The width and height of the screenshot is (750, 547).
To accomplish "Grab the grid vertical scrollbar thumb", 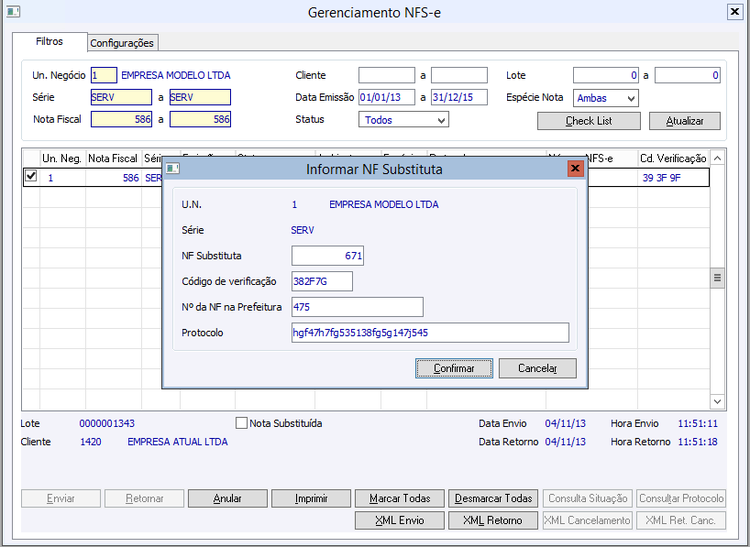I will coord(717,278).
